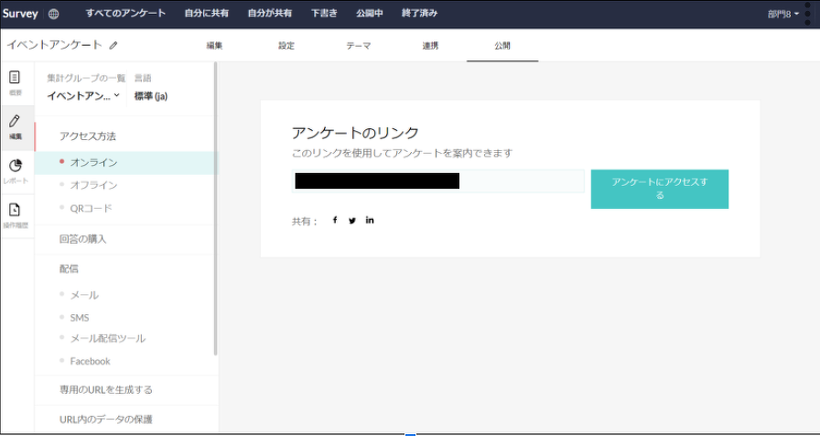This screenshot has width=820, height=436.
Task: Open the 部門8 account dropdown
Action: coord(783,14)
